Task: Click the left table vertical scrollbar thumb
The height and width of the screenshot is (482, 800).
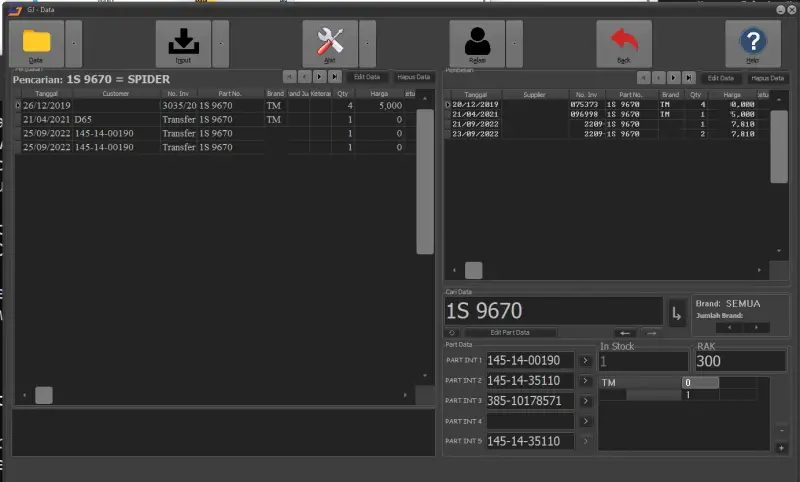Action: (424, 181)
